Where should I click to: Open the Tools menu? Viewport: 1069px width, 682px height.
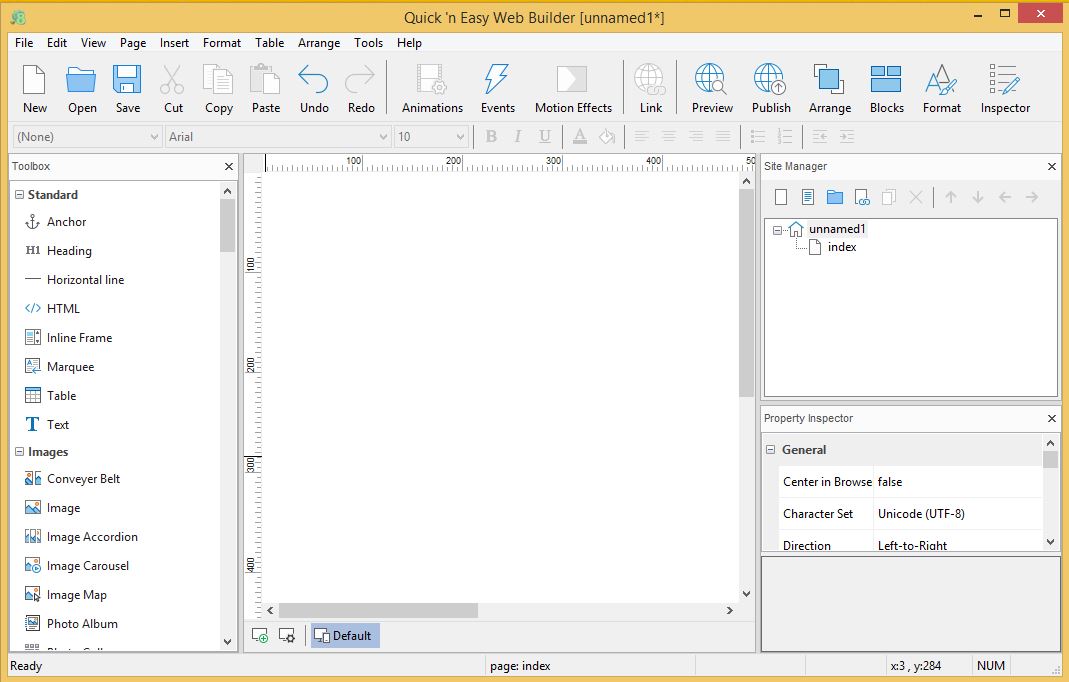[368, 42]
